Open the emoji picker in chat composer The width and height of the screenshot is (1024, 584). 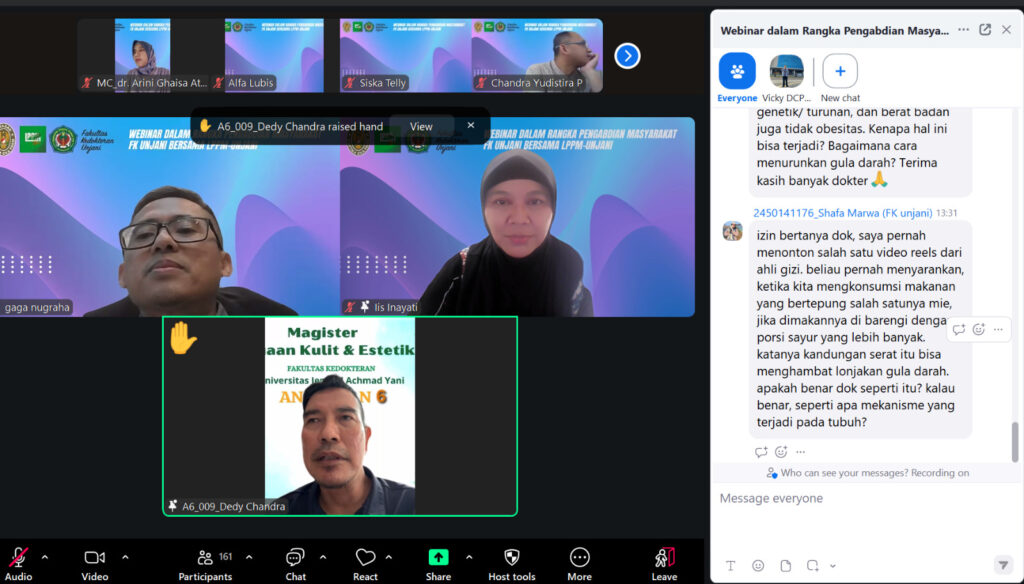(x=758, y=566)
